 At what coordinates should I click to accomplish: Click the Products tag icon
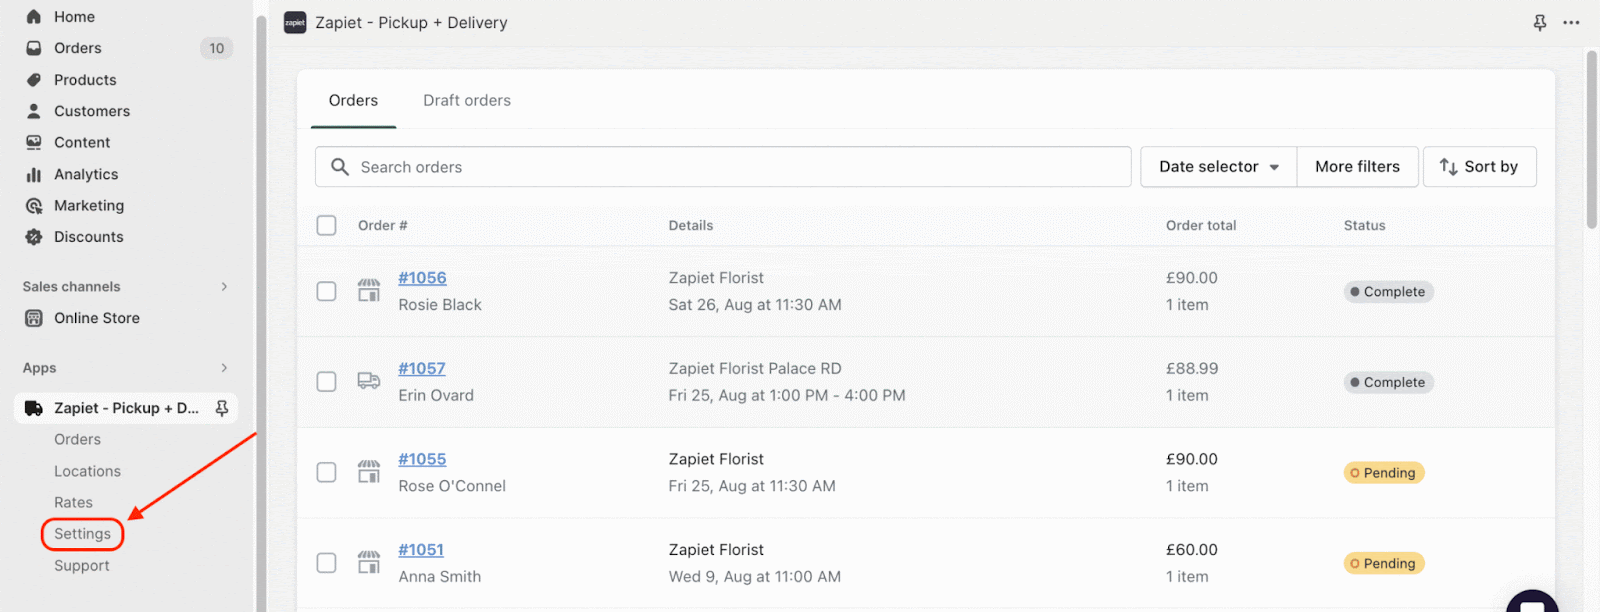[x=34, y=80]
